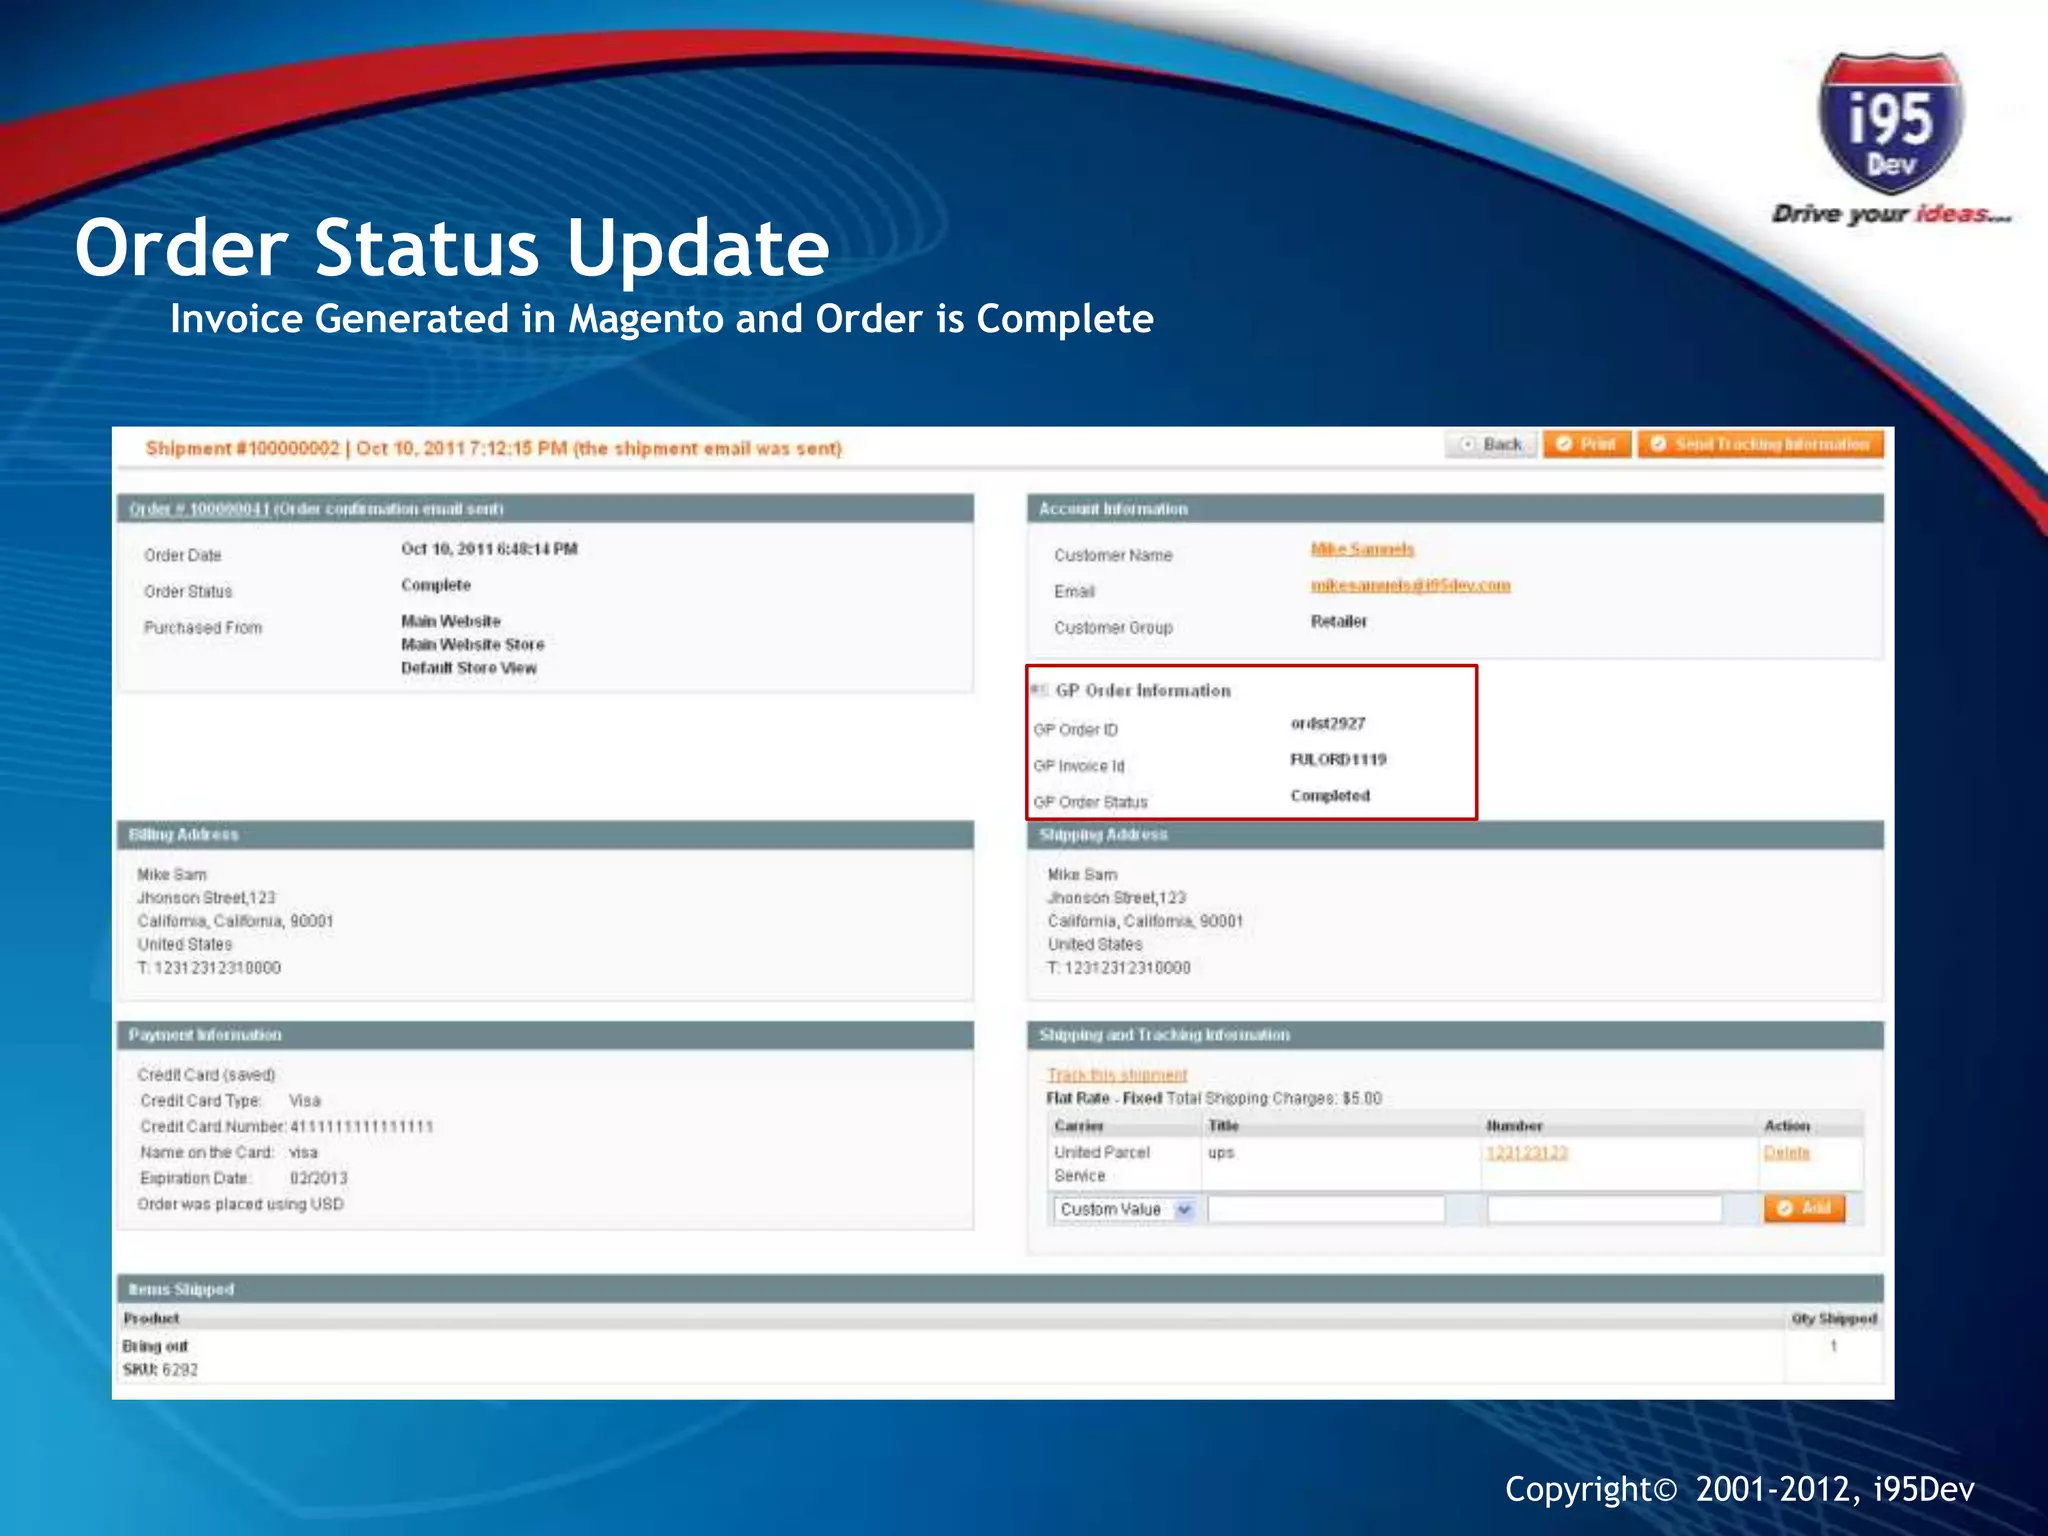Image resolution: width=2048 pixels, height=1536 pixels.
Task: Click the Qty Shipped column header
Action: pyautogui.click(x=1834, y=1319)
